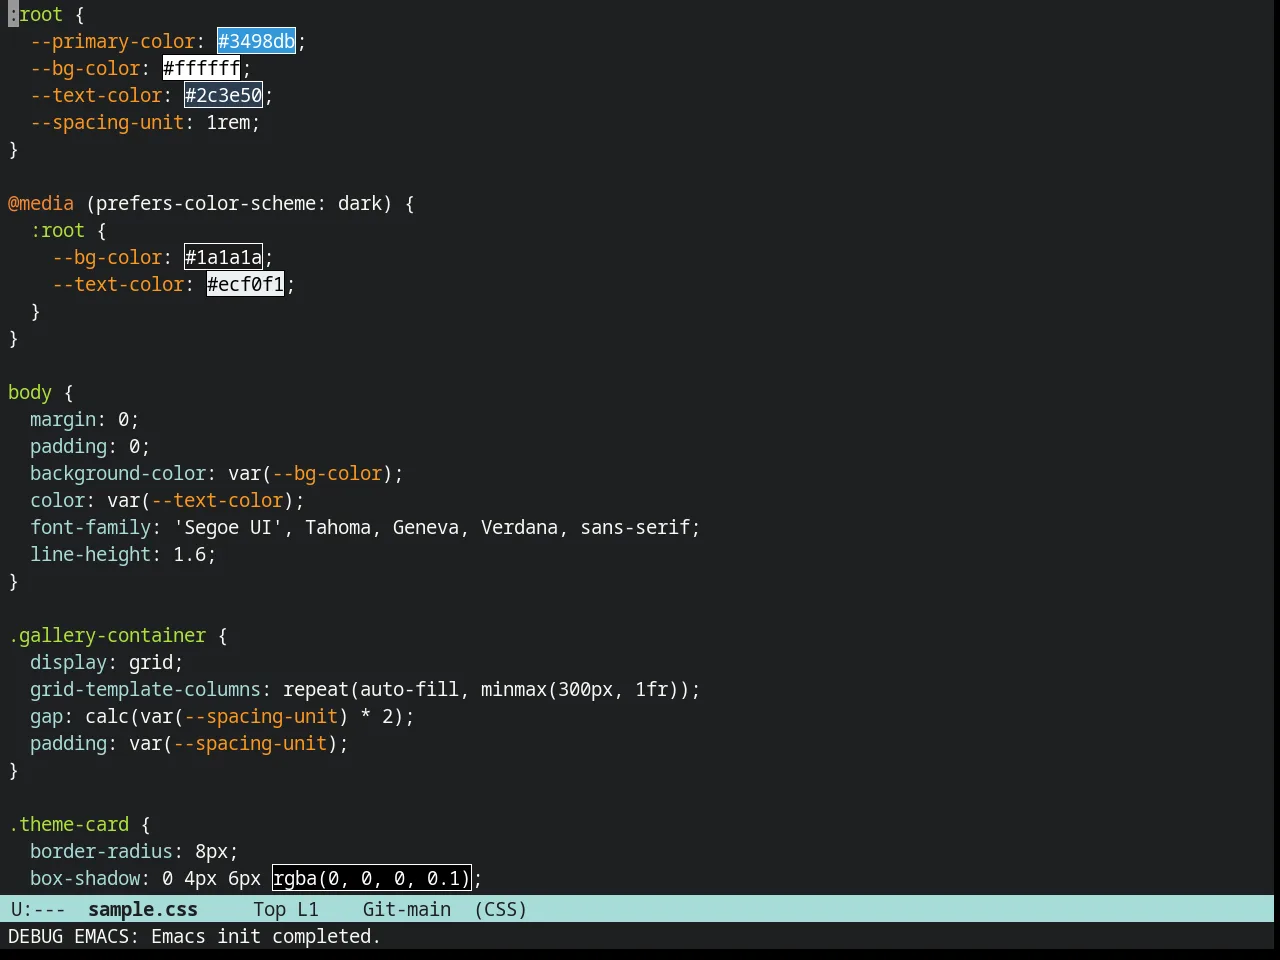Viewport: 1280px width, 960px height.
Task: Click the #ecf0f1 color value
Action: click(x=245, y=284)
